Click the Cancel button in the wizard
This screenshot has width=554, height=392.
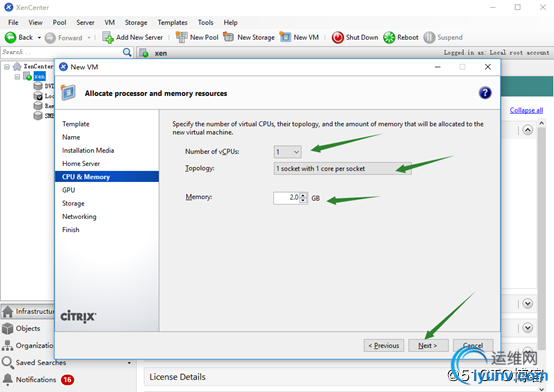point(473,345)
